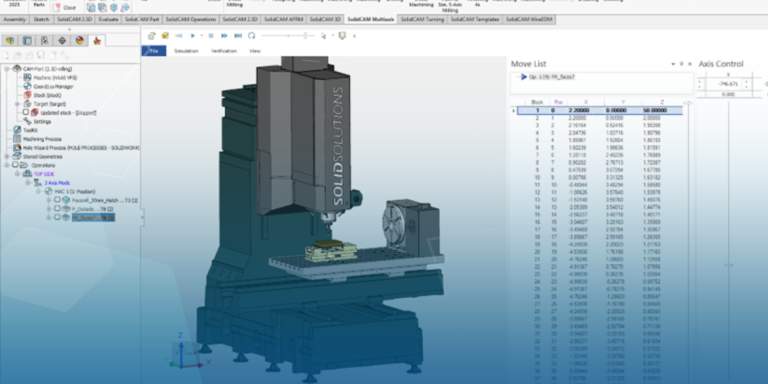Click the monitor display icon in simulator toolbar
768x384 pixels.
tap(342, 36)
